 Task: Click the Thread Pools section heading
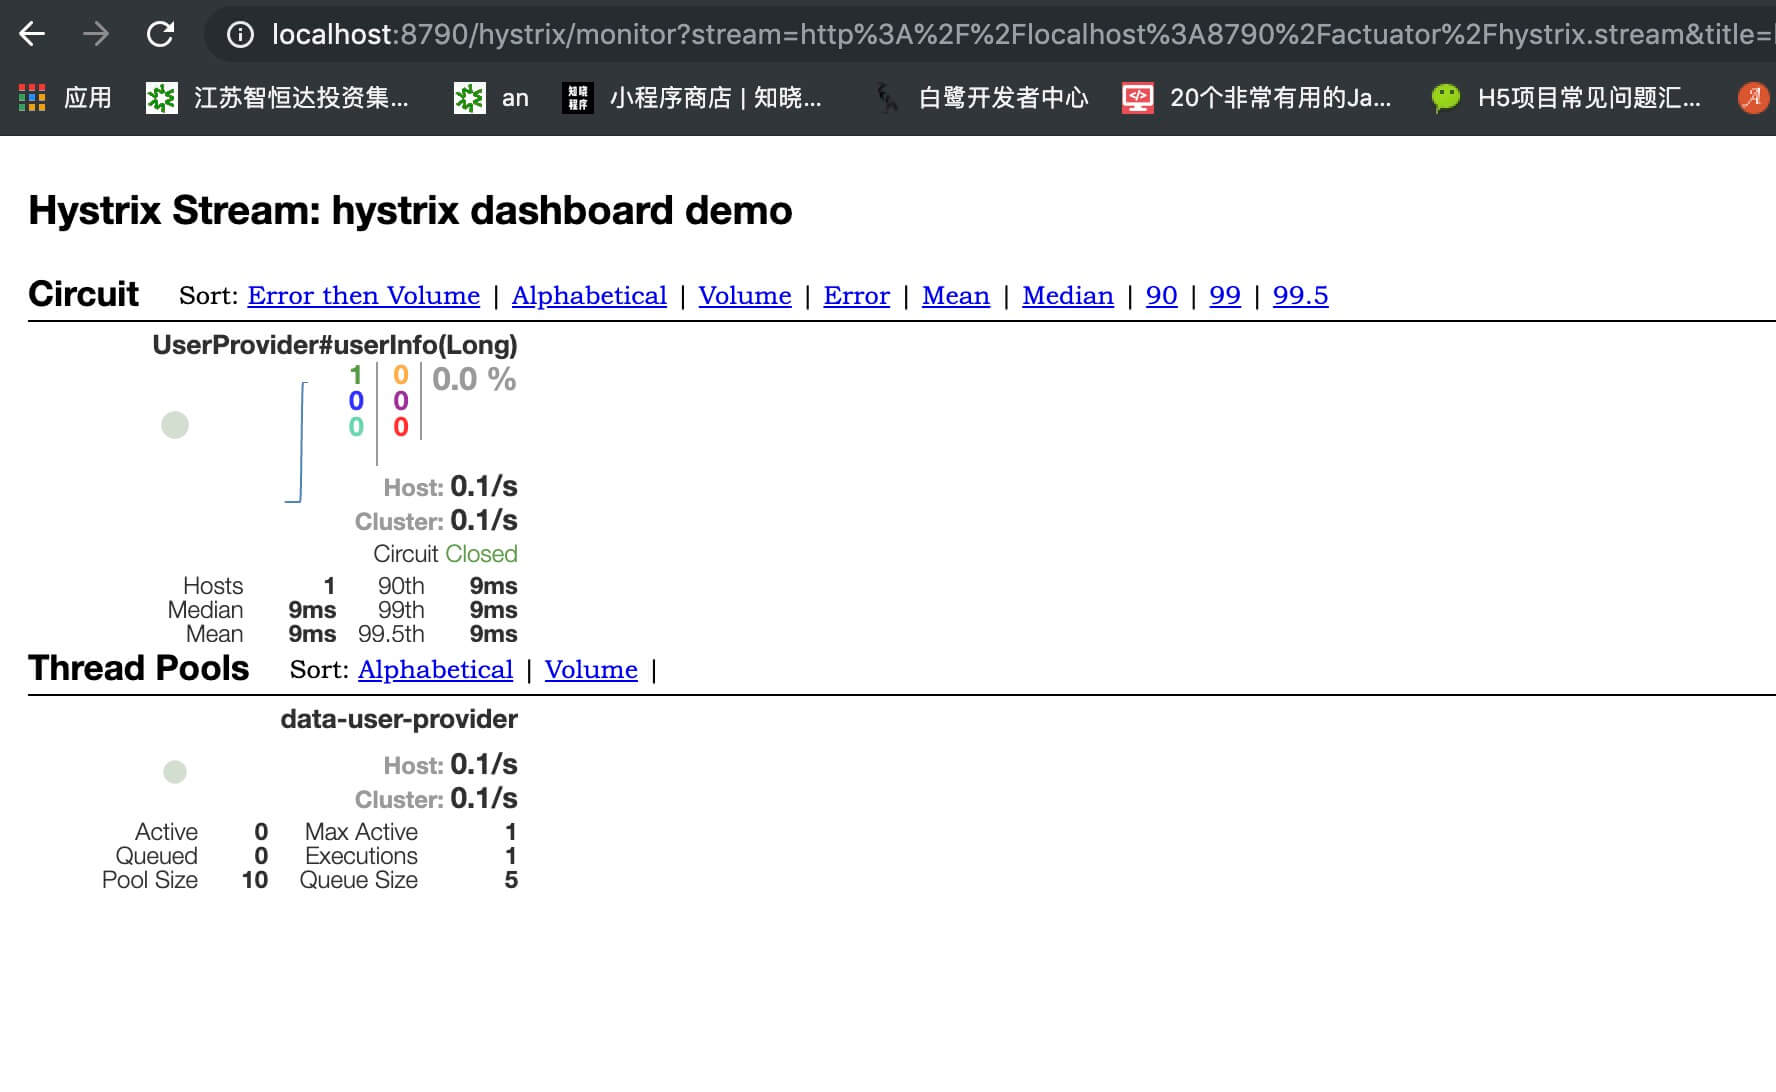click(139, 668)
